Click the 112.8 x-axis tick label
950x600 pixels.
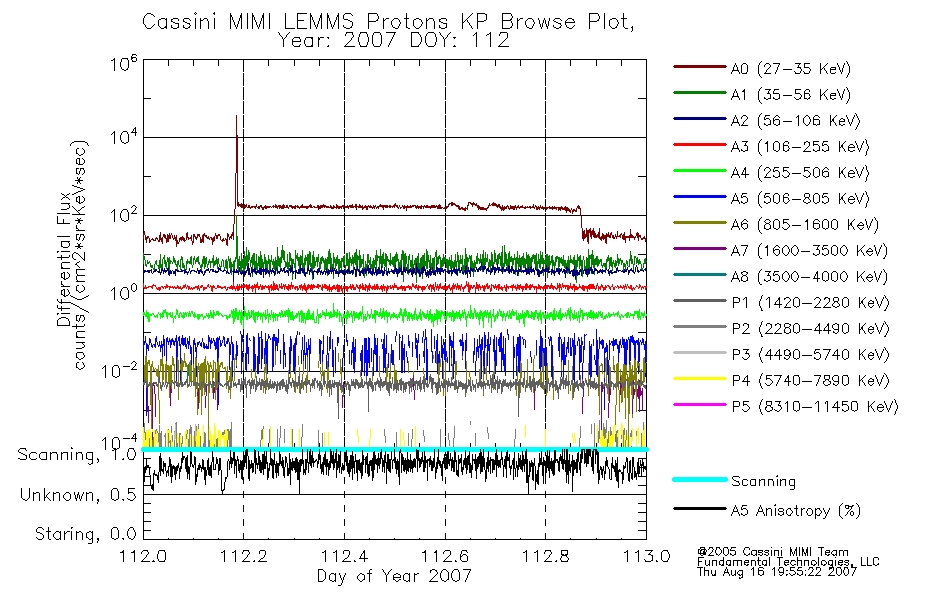(545, 556)
